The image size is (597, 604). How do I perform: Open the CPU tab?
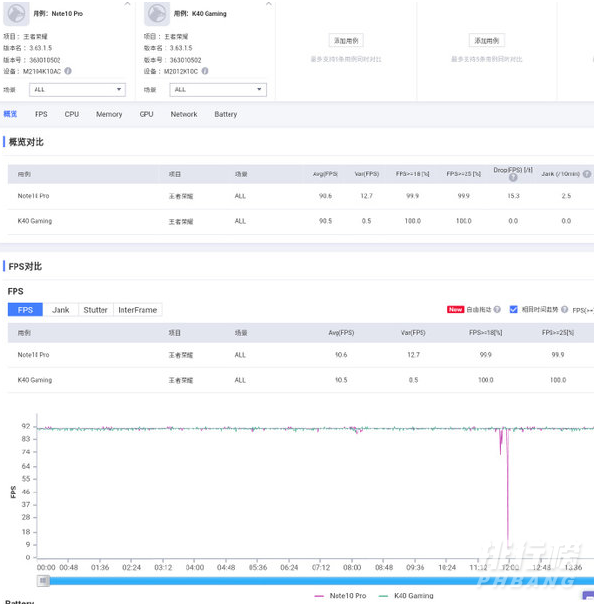72,114
